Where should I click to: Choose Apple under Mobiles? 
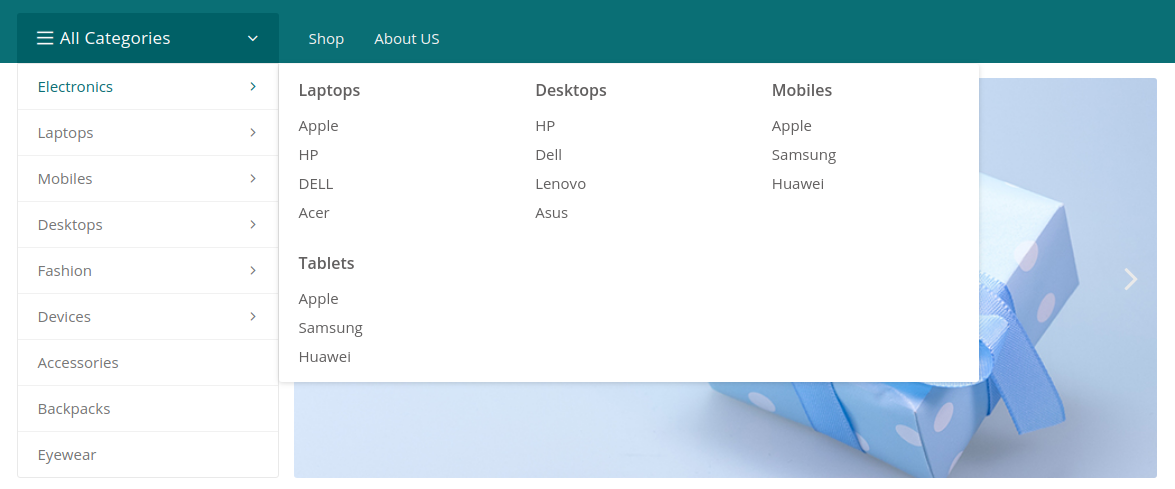point(792,126)
